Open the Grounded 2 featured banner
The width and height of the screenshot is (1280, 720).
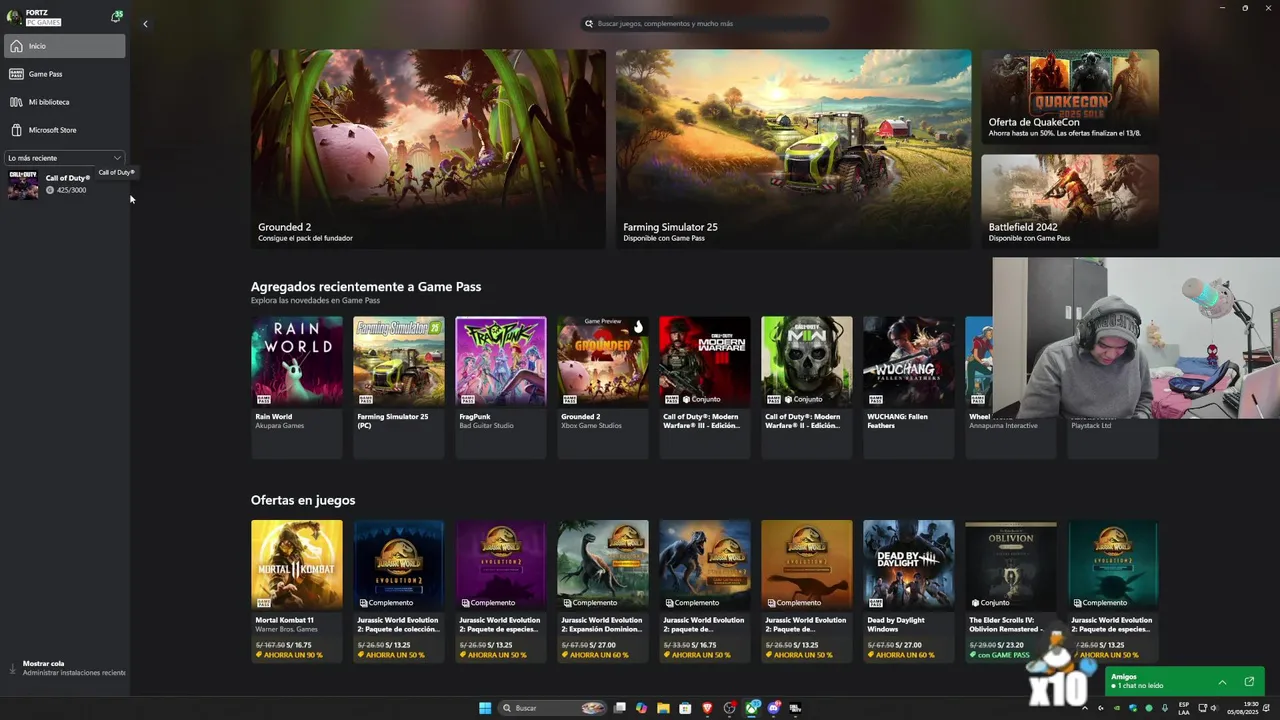[x=428, y=148]
